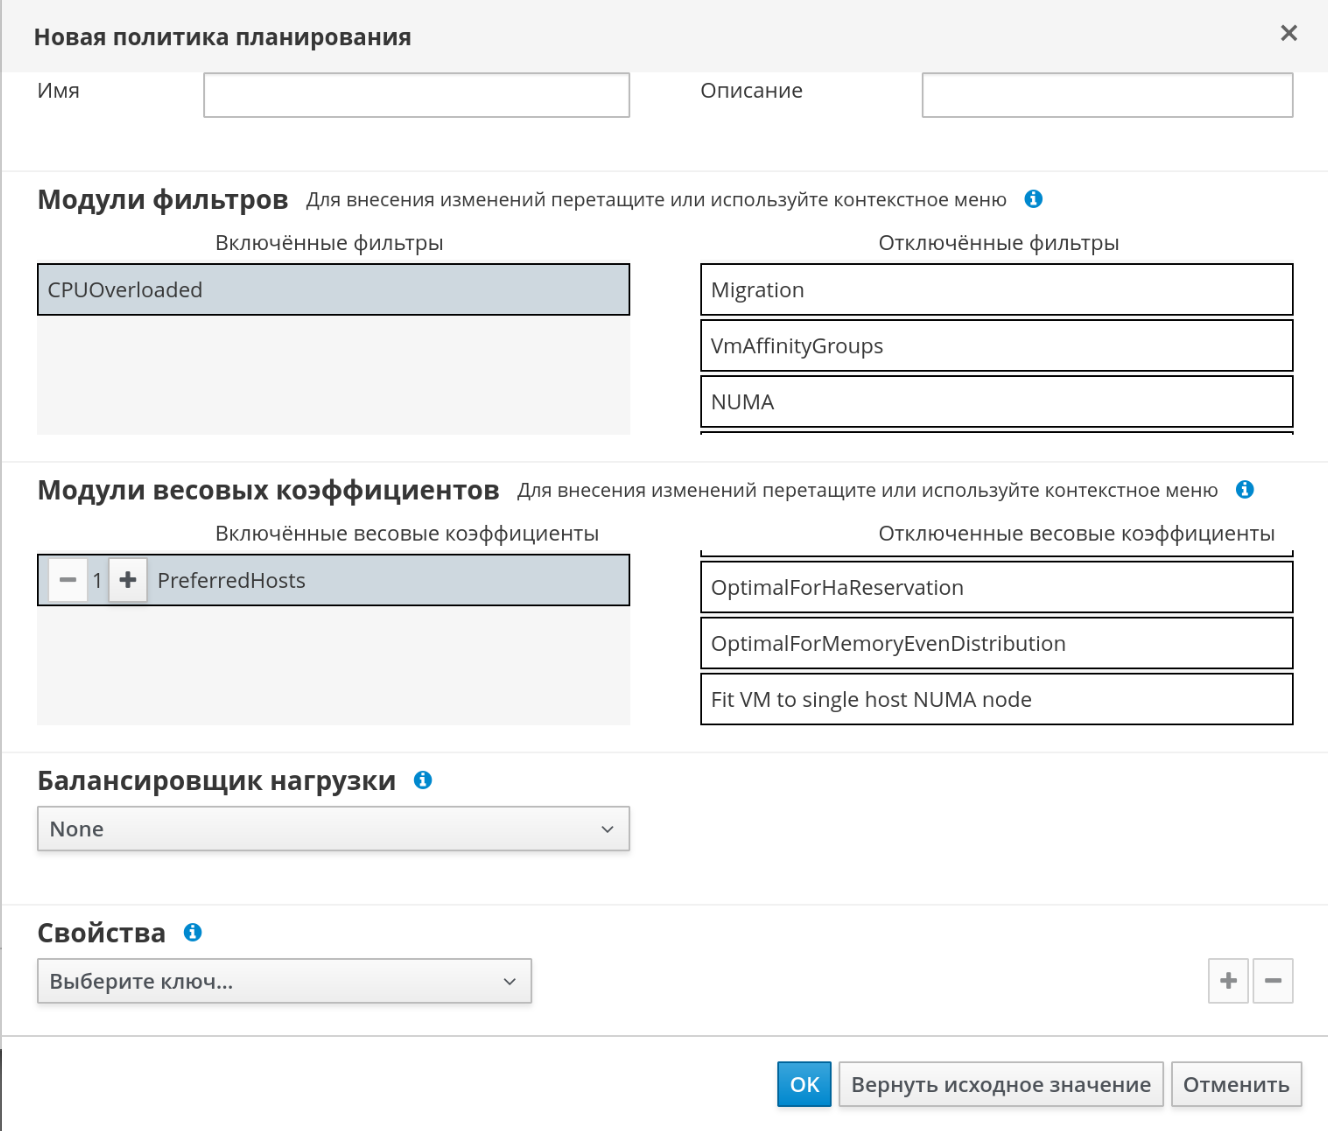Select OptimalForMemoryEvenDistribution weight module
Viewport: 1329px width, 1131px height.
tap(996, 643)
